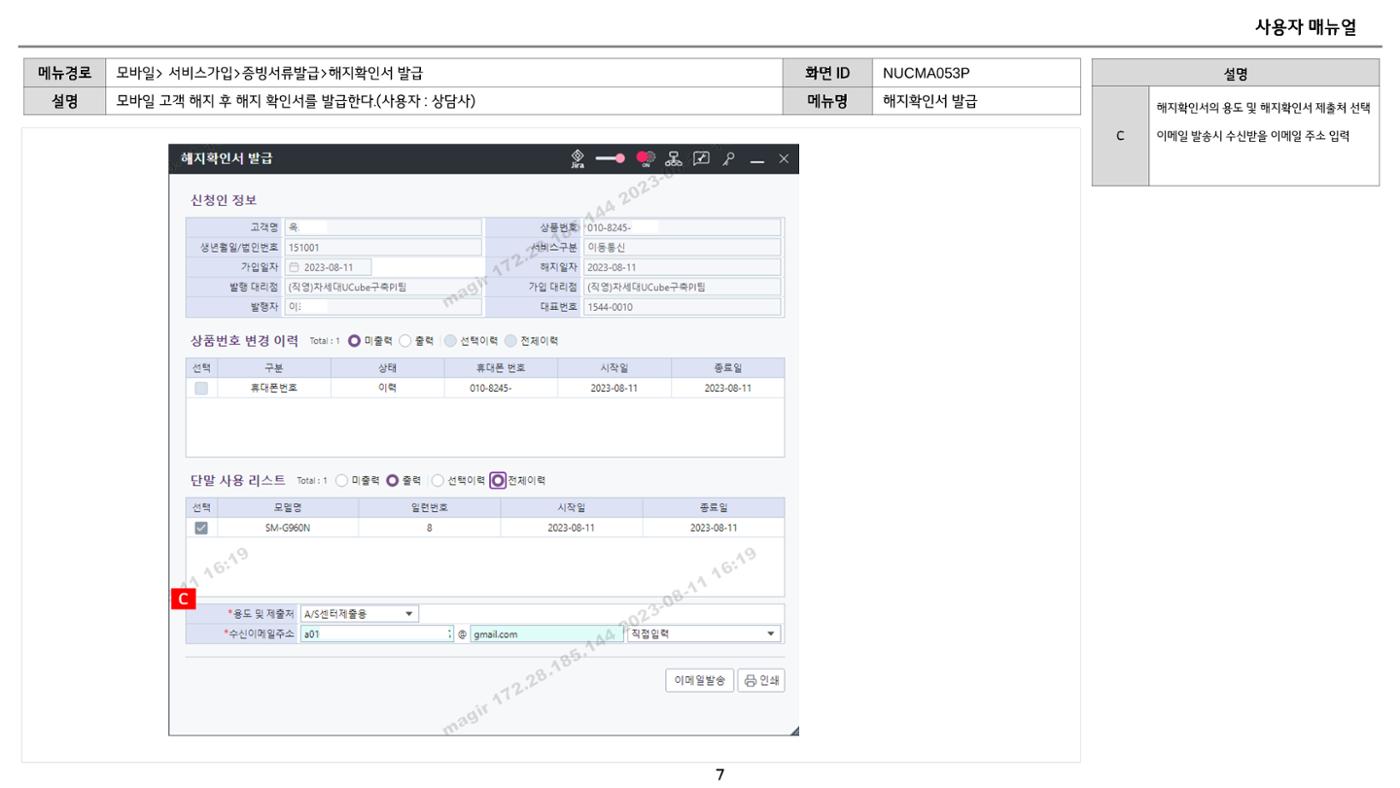Click the chart board icon in title bar
Image resolution: width=1400 pixels, height=788 pixels.
tap(702, 158)
